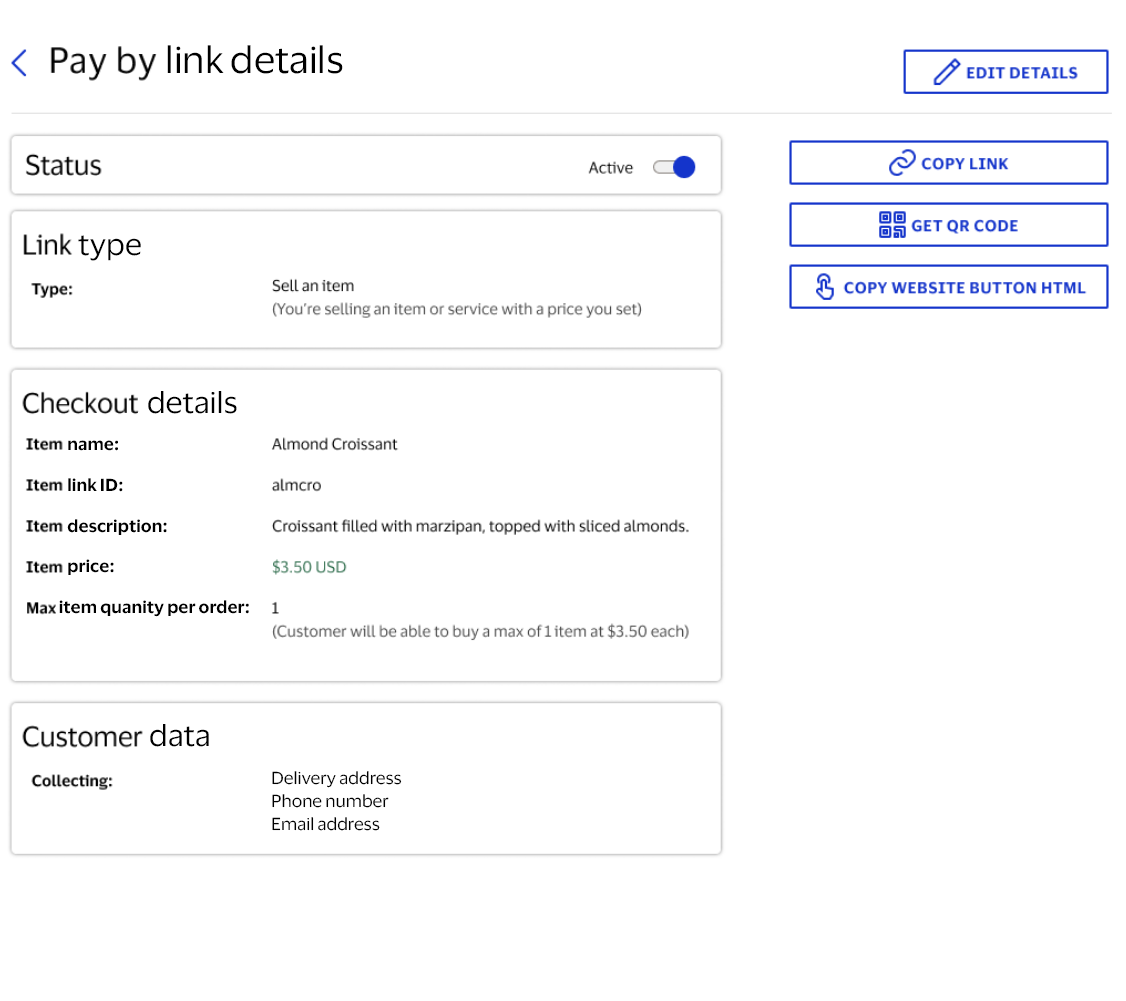Click the Link type section heading
The image size is (1126, 1001).
(82, 245)
